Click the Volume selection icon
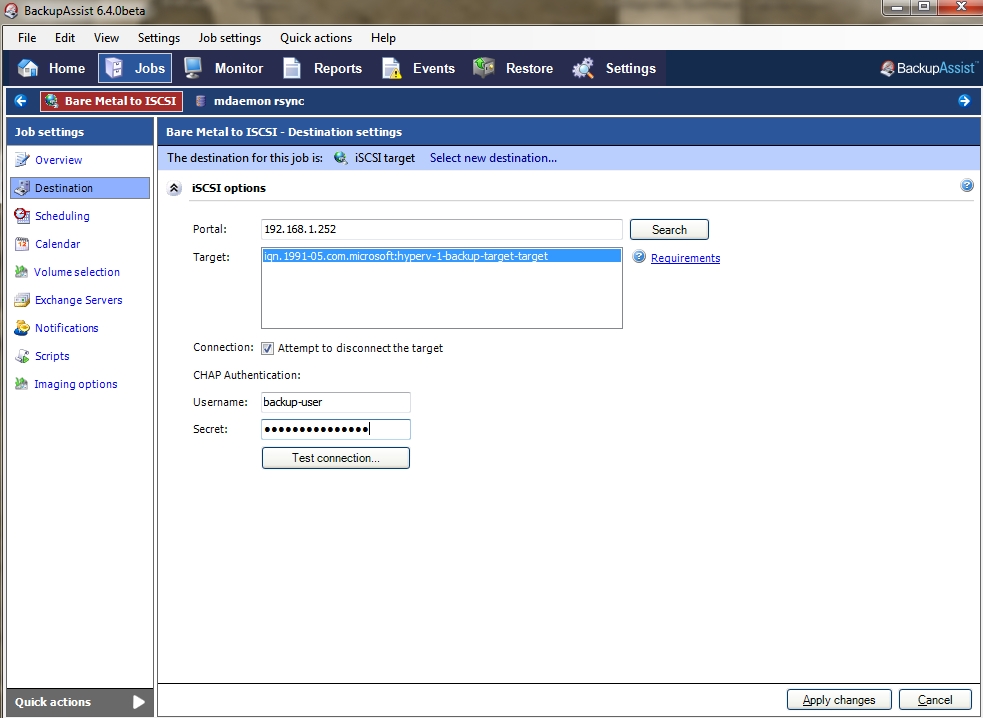The width and height of the screenshot is (983, 718). [x=21, y=272]
